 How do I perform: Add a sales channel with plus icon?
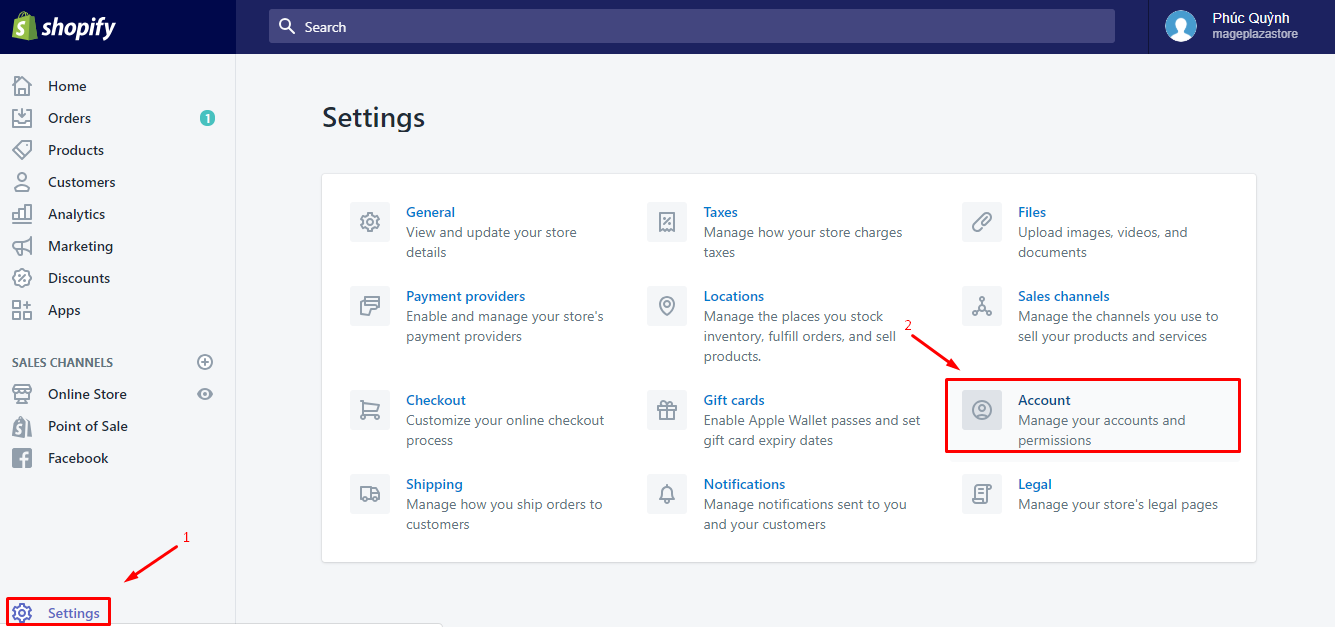pyautogui.click(x=205, y=362)
